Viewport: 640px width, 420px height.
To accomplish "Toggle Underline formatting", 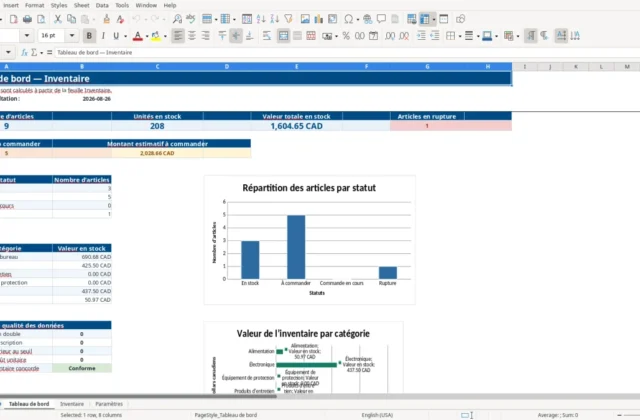I will pos(116,36).
